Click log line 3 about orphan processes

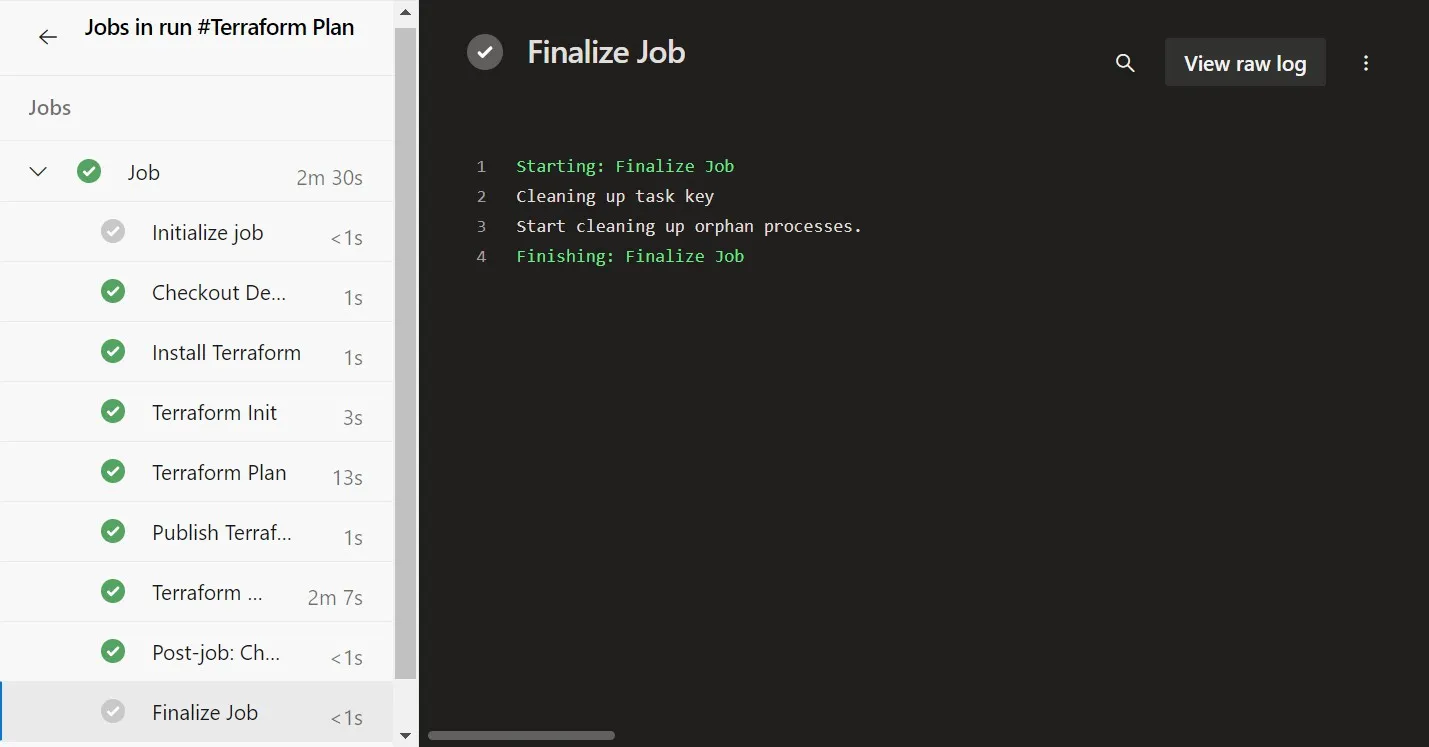(x=688, y=226)
